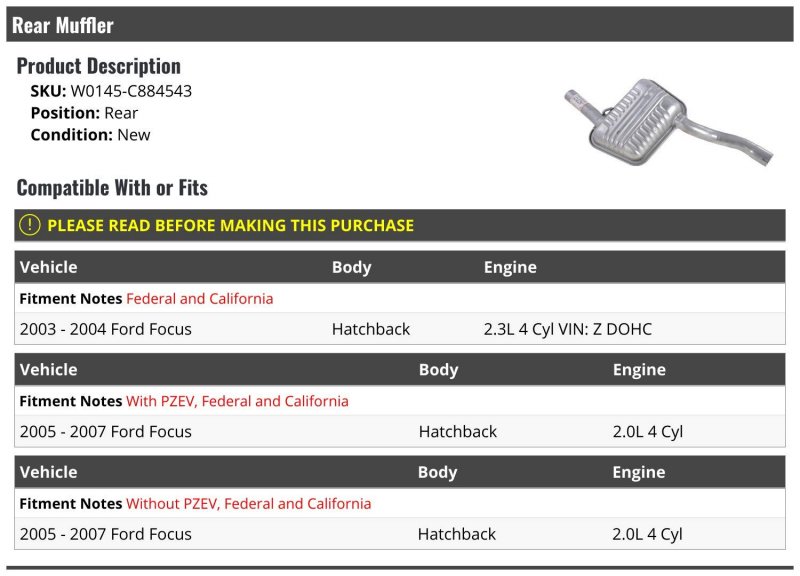Select 2005 - 2007 Ford Focus under Without PZEV
The height and width of the screenshot is (576, 800).
click(106, 534)
